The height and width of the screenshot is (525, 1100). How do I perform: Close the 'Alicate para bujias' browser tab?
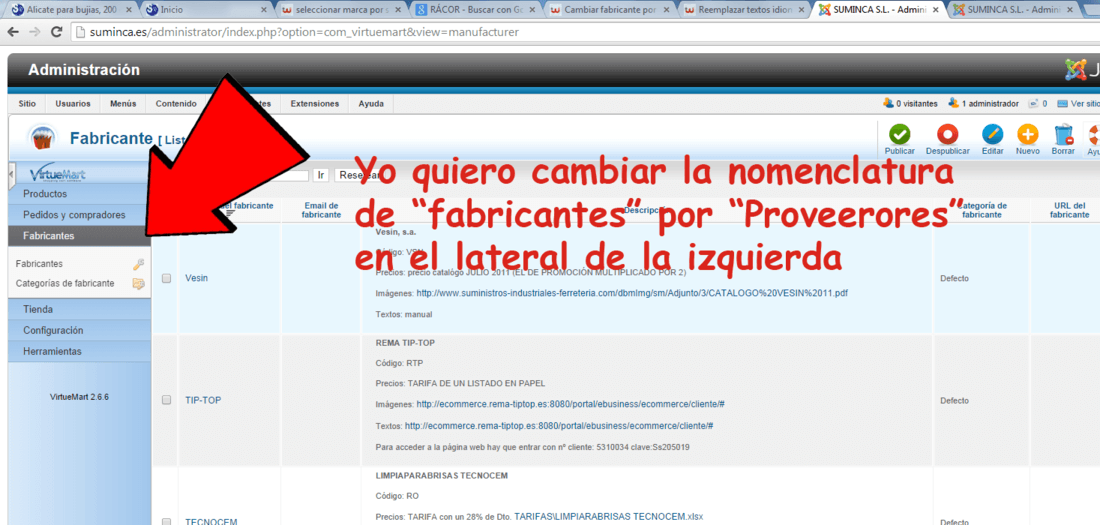(128, 11)
